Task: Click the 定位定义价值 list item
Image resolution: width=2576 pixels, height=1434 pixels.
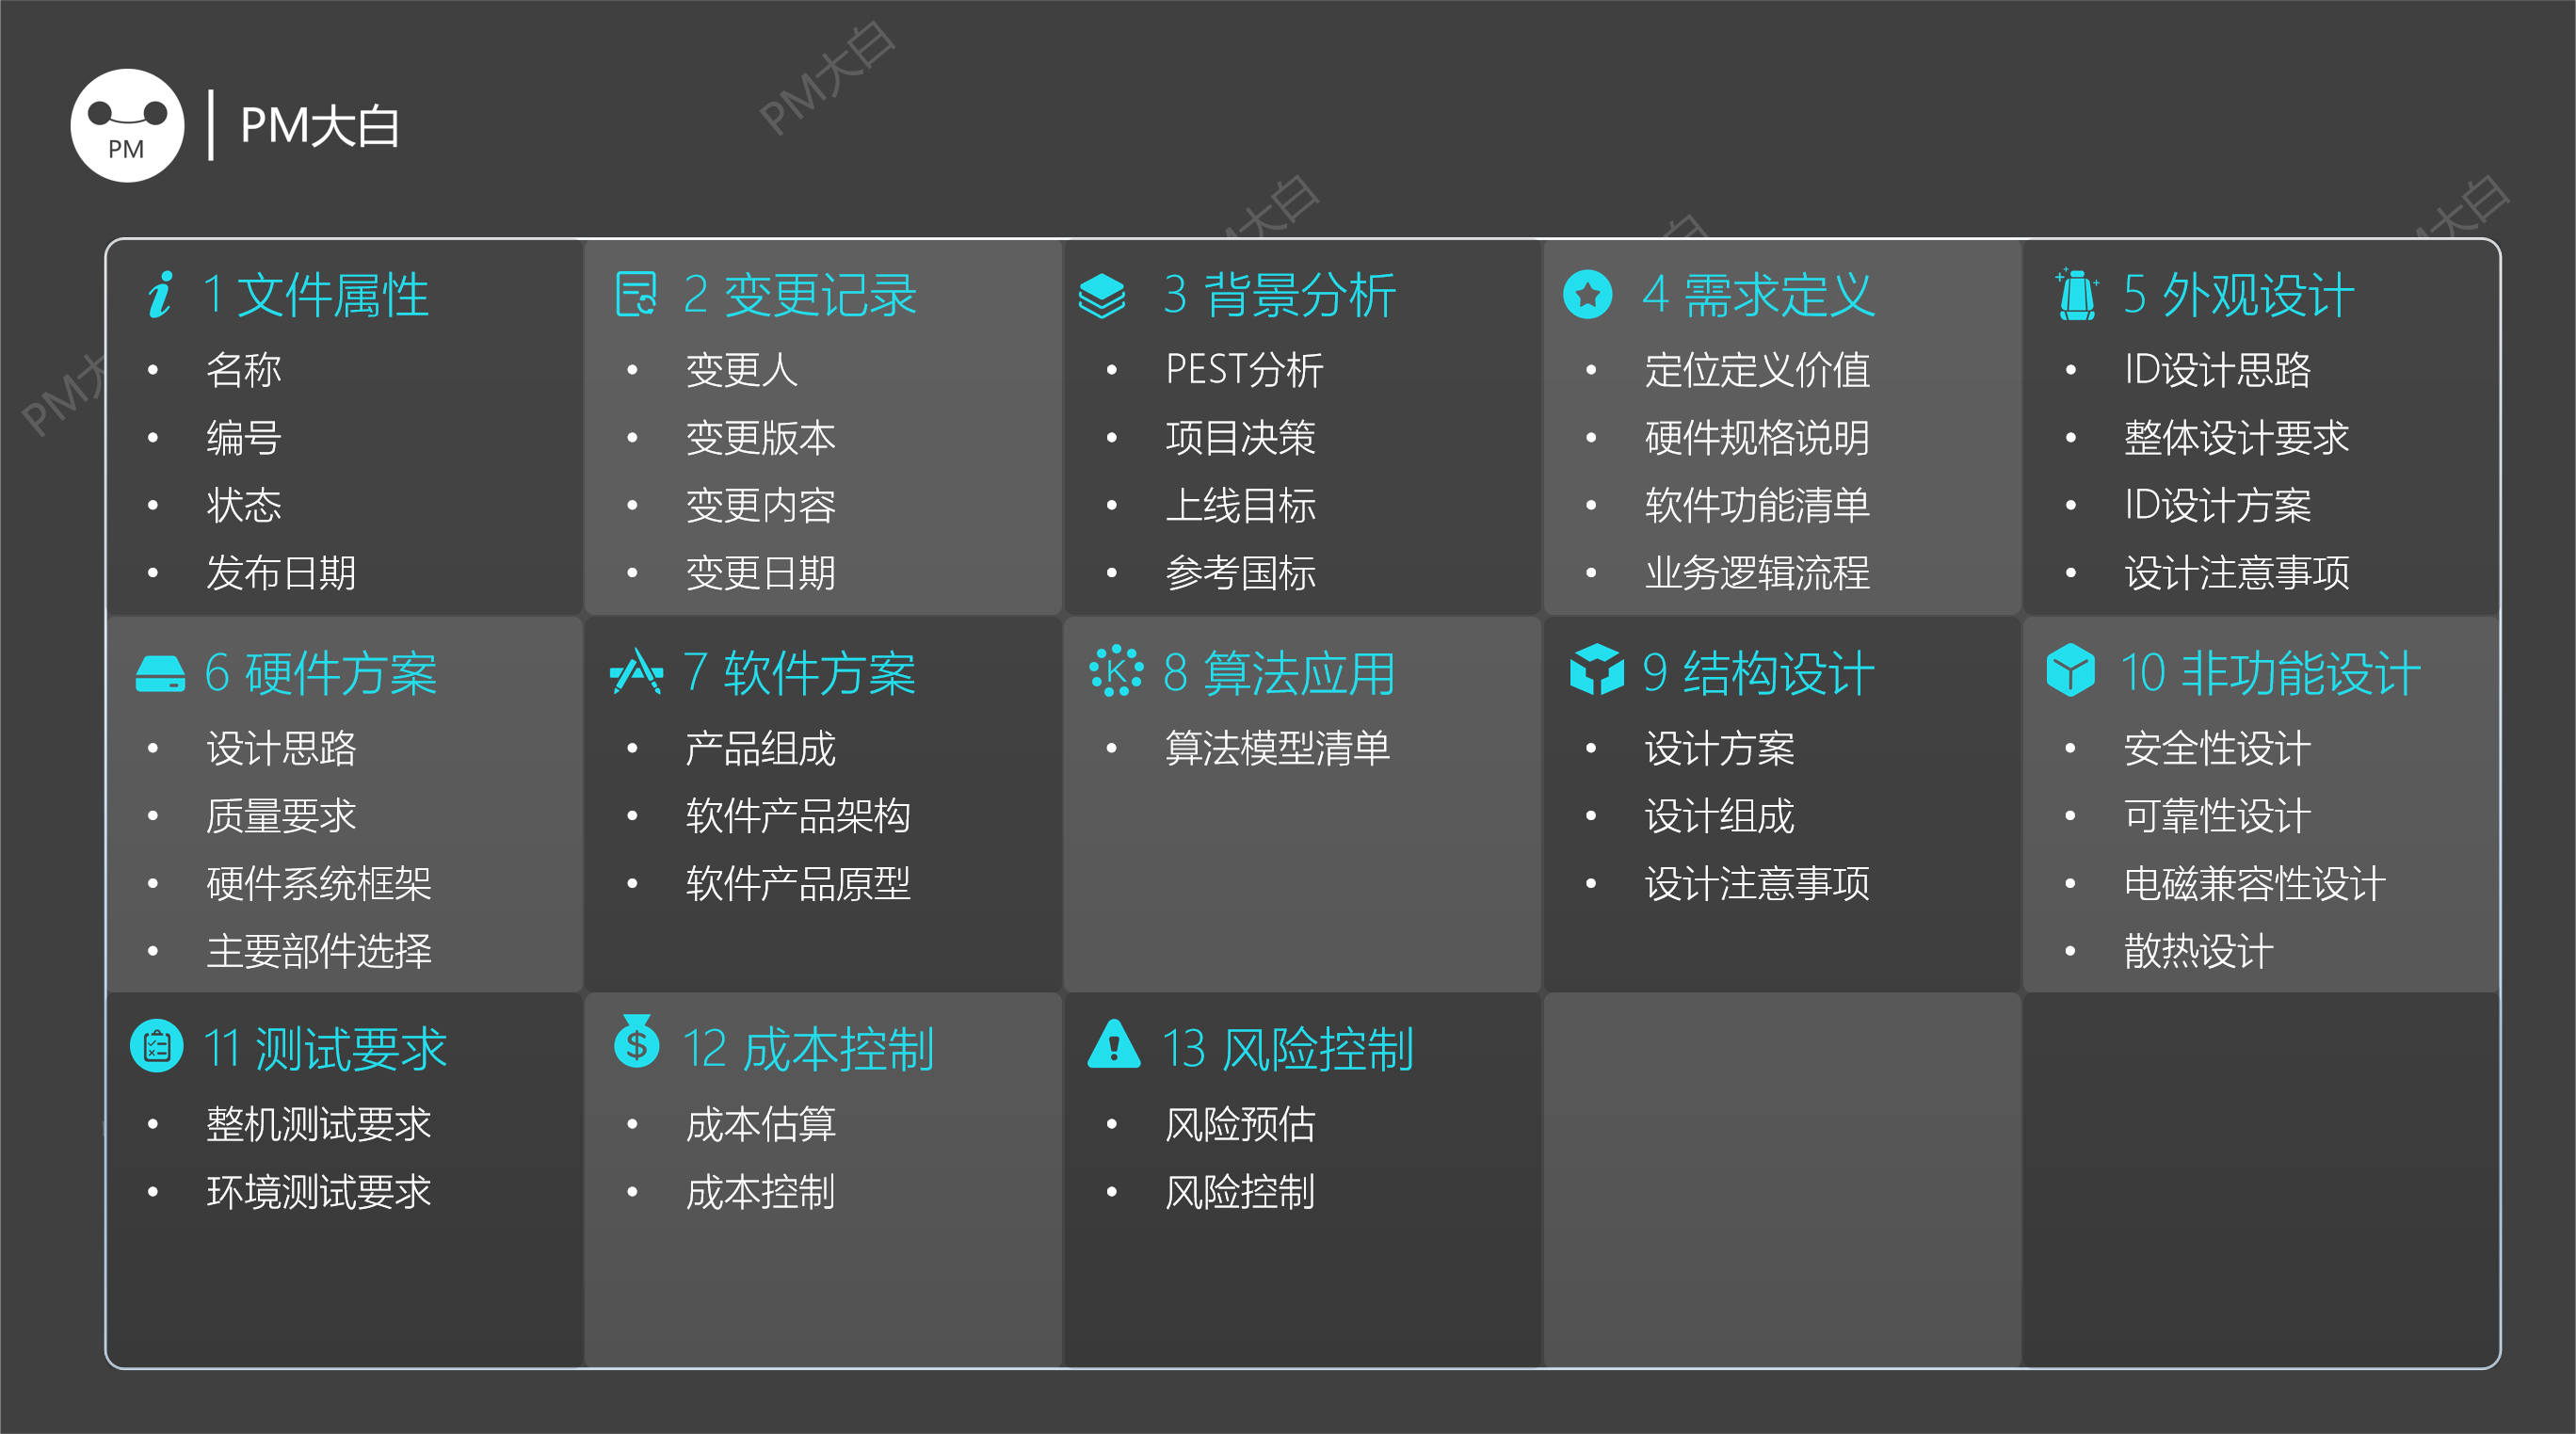Action: (x=1758, y=370)
